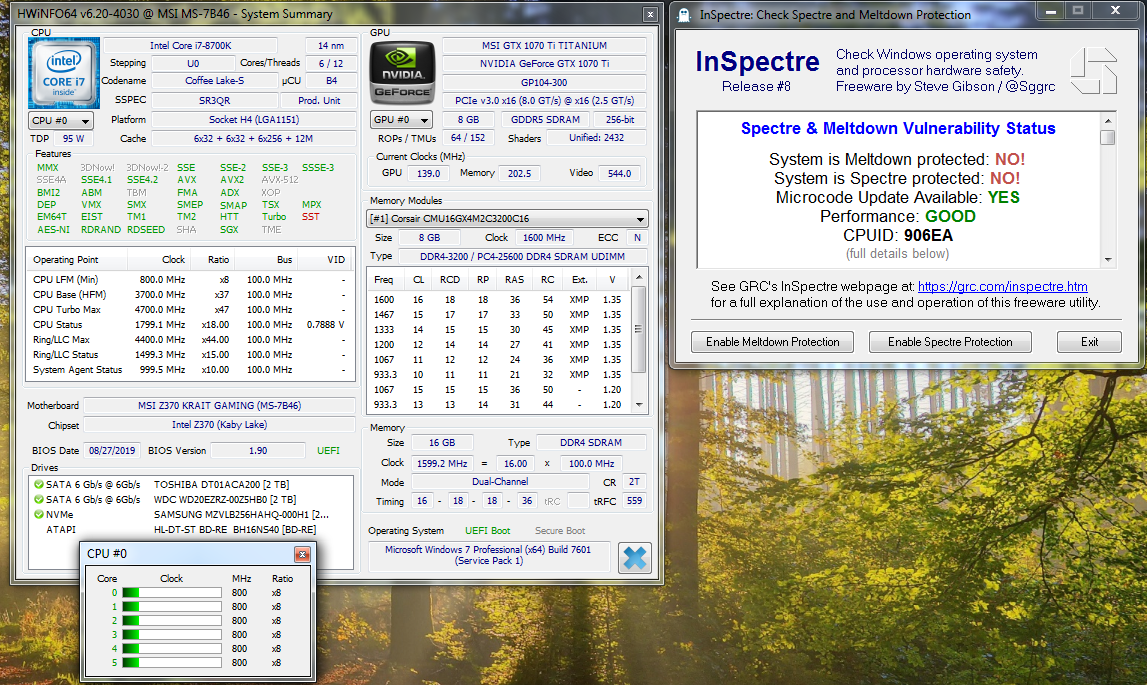This screenshot has height=685, width=1147.
Task: Click InSpectre status panel scroll-down arrow
Action: (1107, 260)
